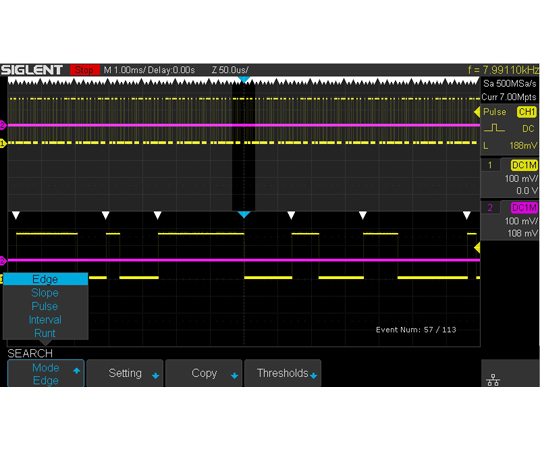Click the CH1 trigger source label
This screenshot has width=540, height=450.
pos(527,112)
